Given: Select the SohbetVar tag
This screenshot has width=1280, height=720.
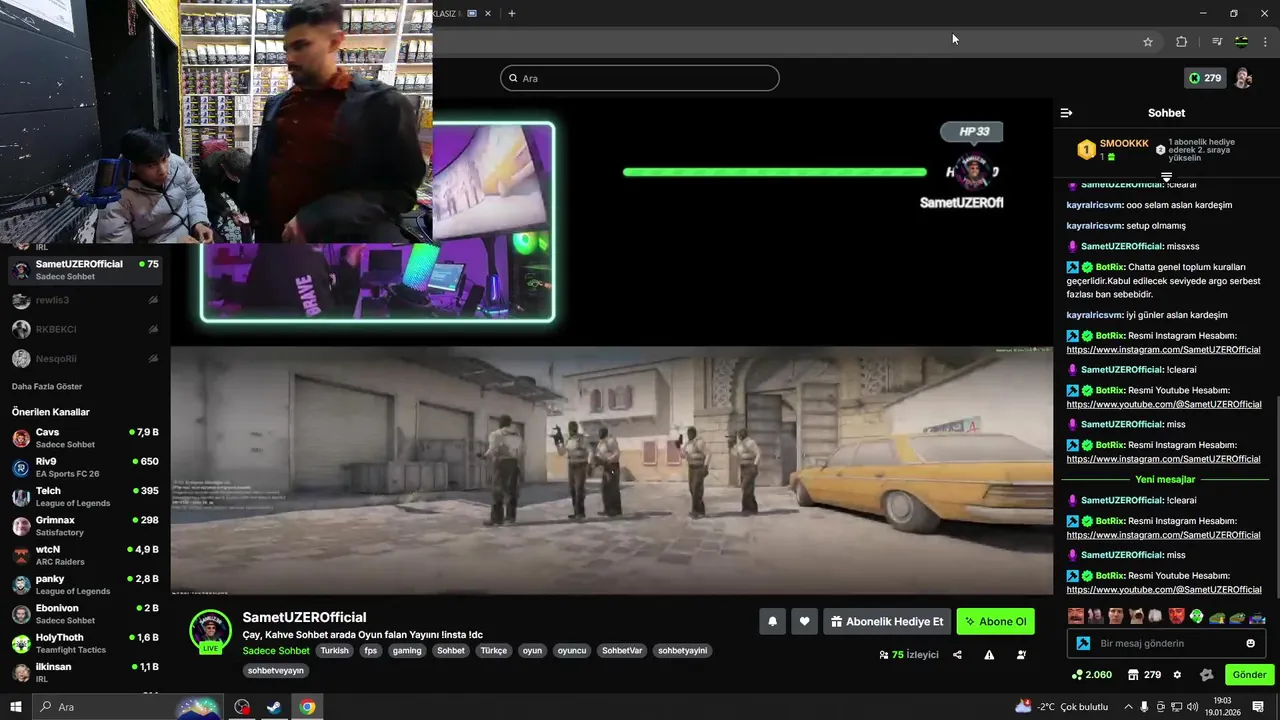Looking at the screenshot, I should (622, 650).
